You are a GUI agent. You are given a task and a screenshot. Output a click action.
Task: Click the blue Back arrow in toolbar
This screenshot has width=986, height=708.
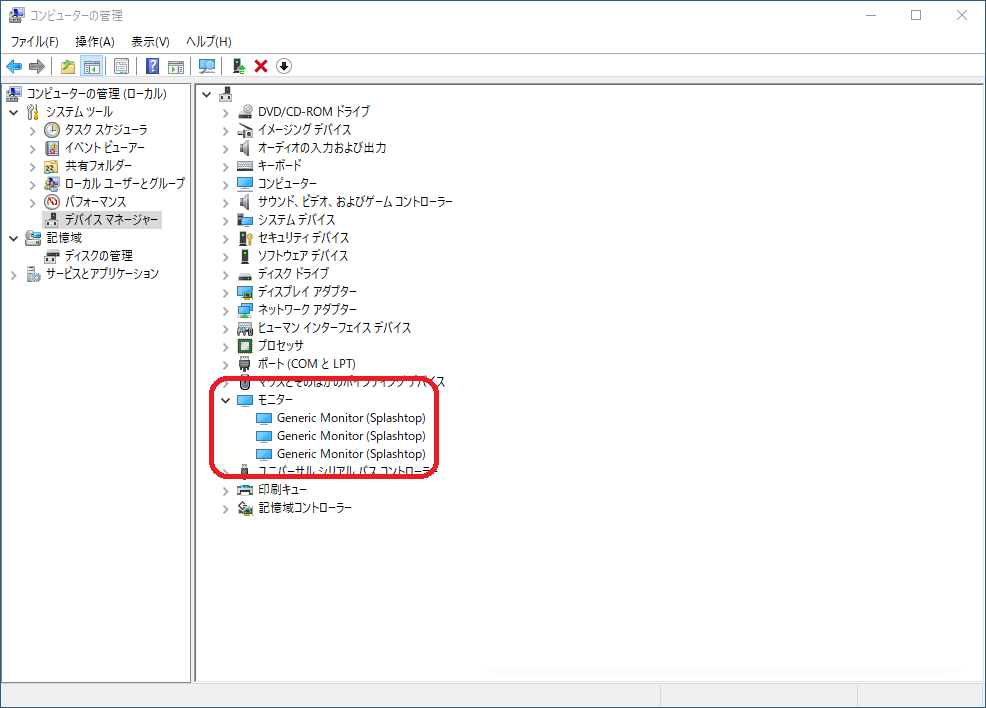coord(14,66)
